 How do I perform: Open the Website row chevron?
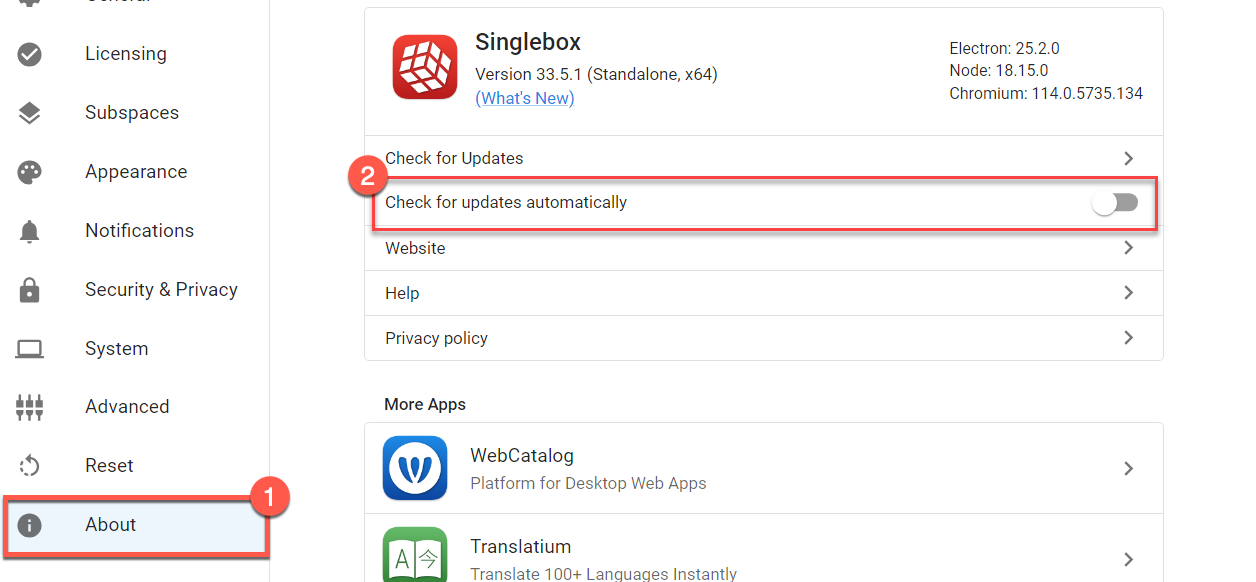click(x=1128, y=248)
